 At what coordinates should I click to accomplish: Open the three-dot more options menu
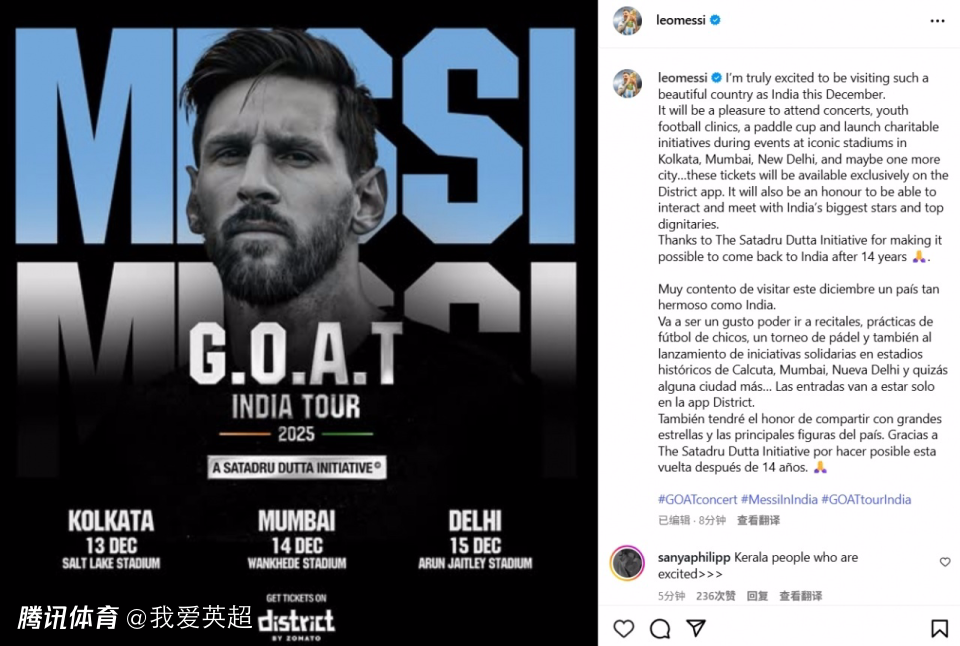[937, 20]
